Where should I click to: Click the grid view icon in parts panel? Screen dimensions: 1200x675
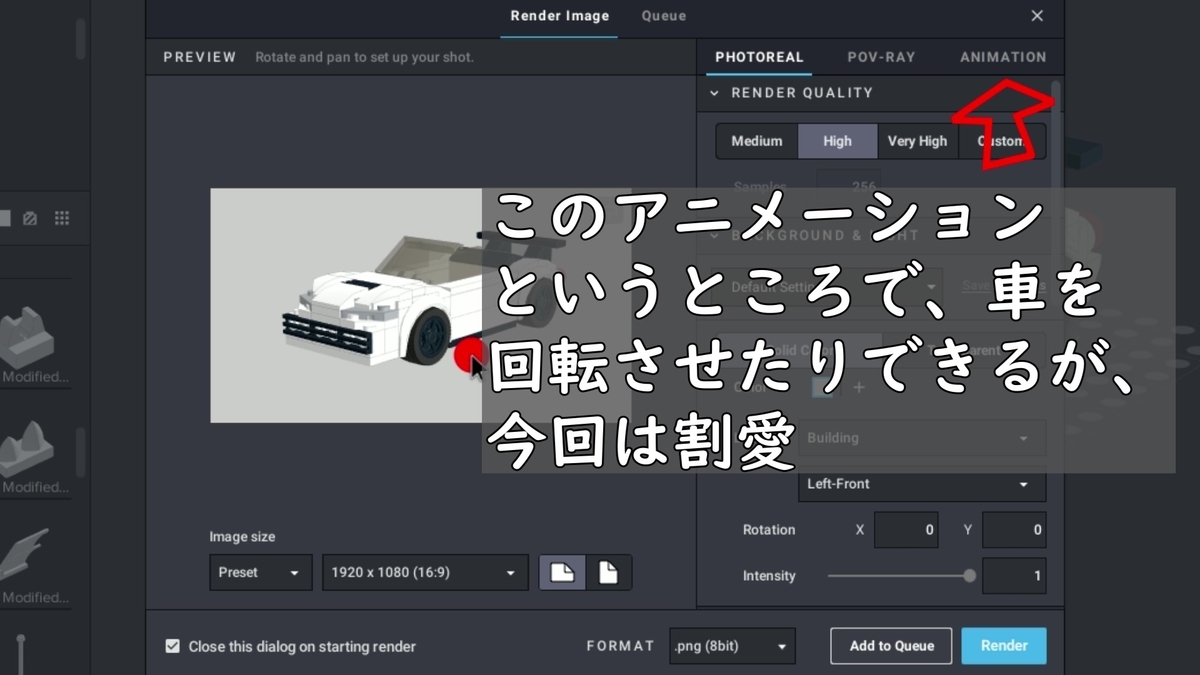(62, 218)
